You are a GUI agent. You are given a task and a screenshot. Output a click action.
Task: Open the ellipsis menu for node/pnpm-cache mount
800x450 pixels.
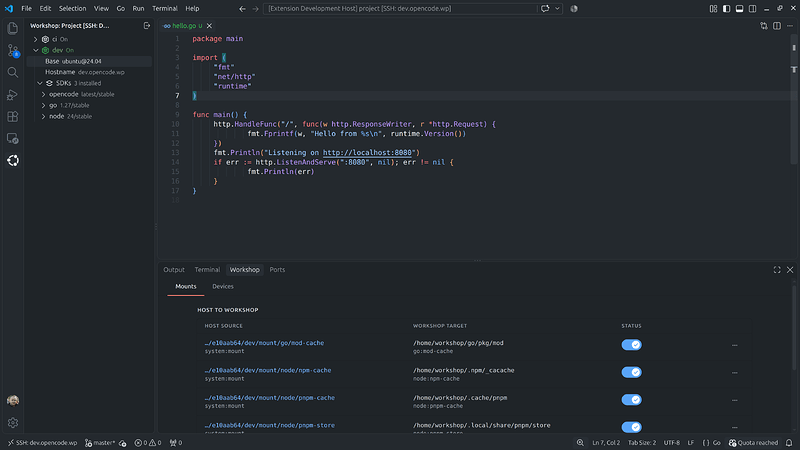coord(735,400)
